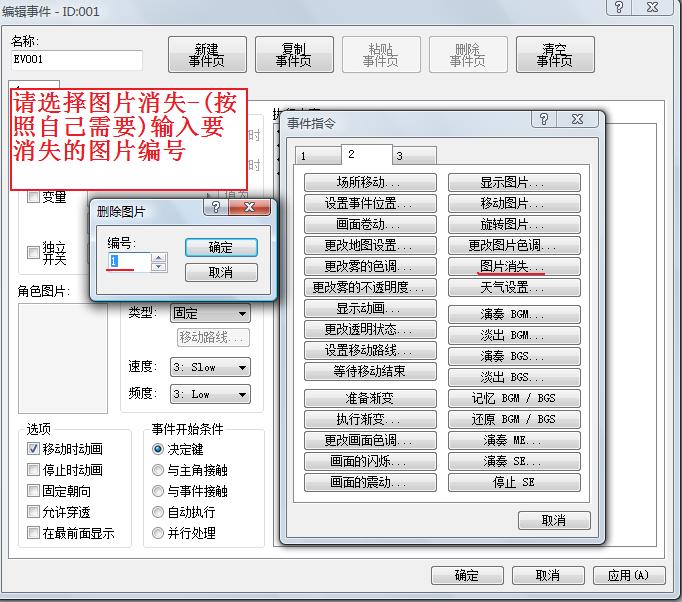Select 并行处理 start condition
This screenshot has height=602, width=682.
coord(158,532)
